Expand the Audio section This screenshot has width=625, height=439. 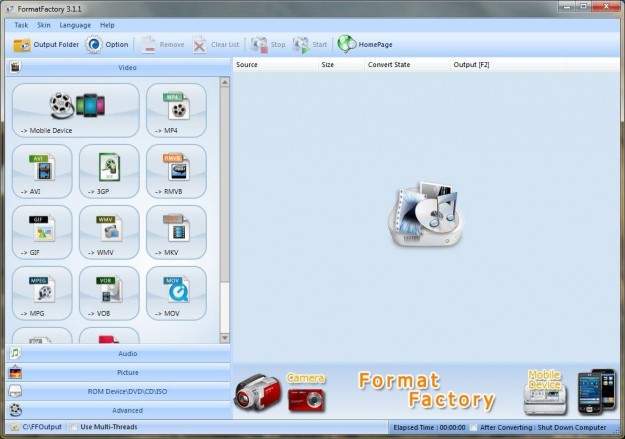pos(118,353)
